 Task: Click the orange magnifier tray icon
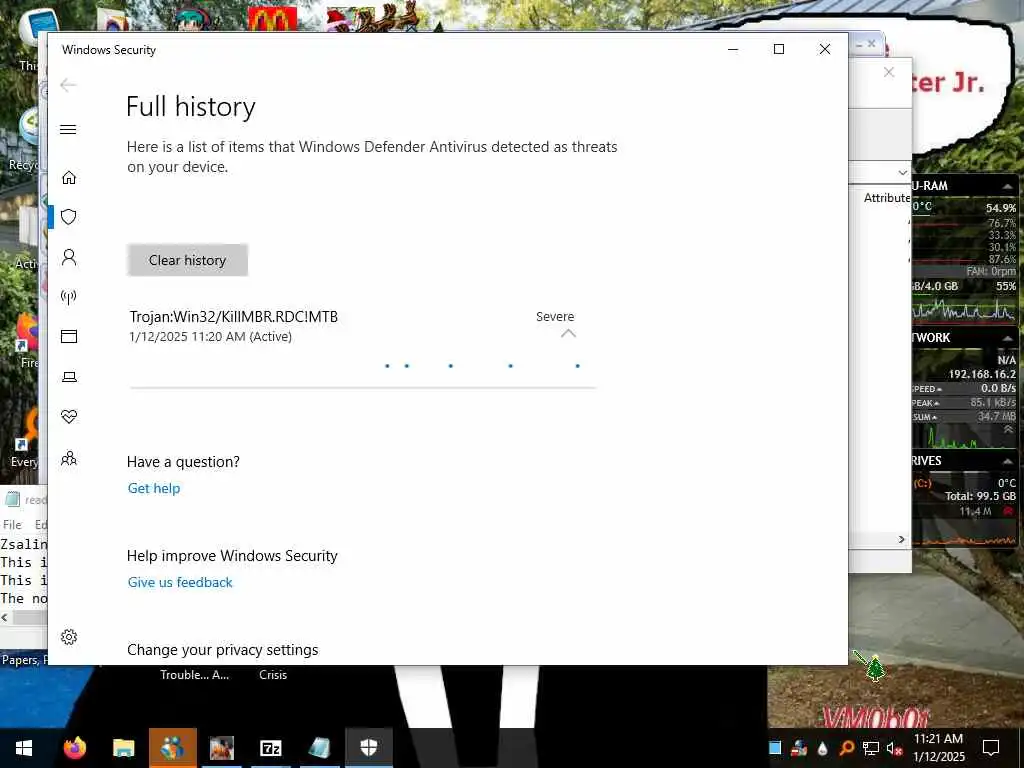tap(846, 748)
